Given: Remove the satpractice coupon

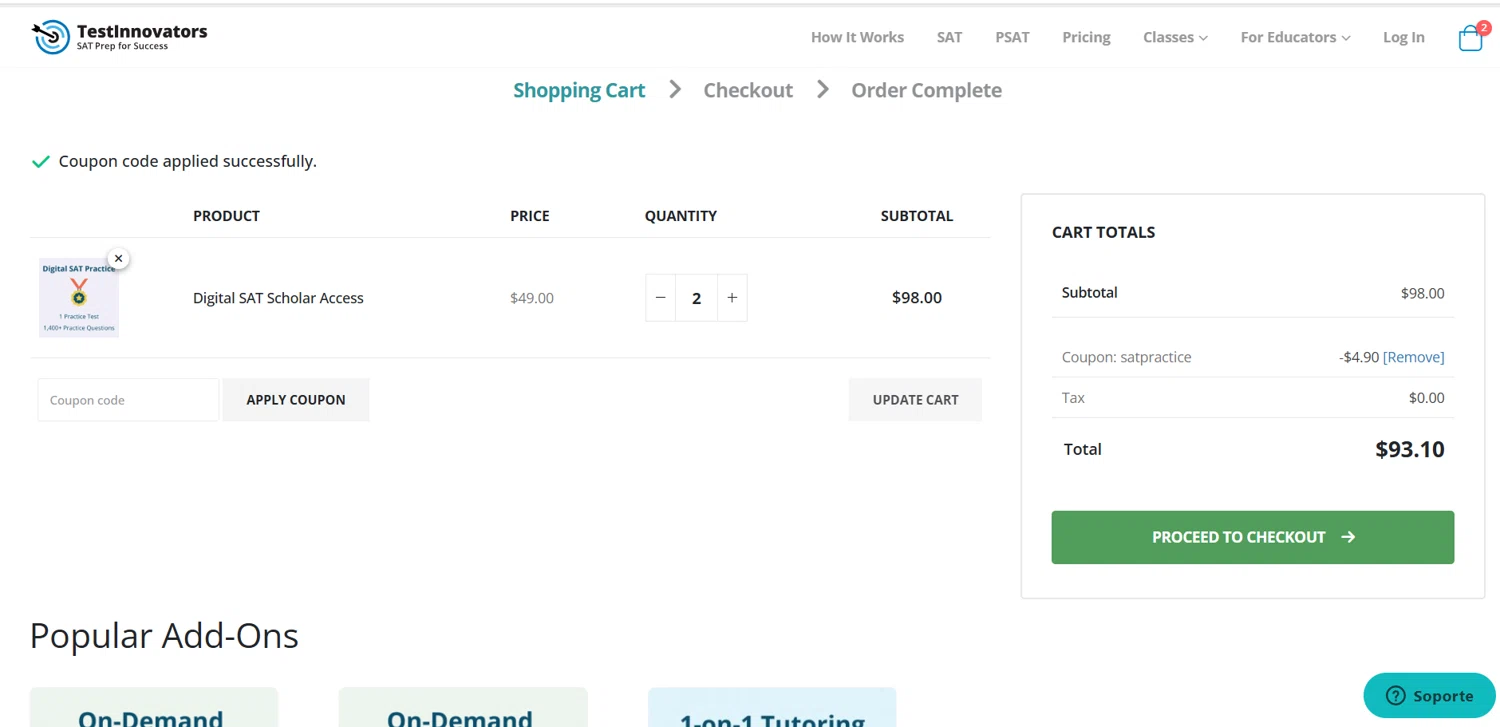Looking at the screenshot, I should pos(1413,357).
